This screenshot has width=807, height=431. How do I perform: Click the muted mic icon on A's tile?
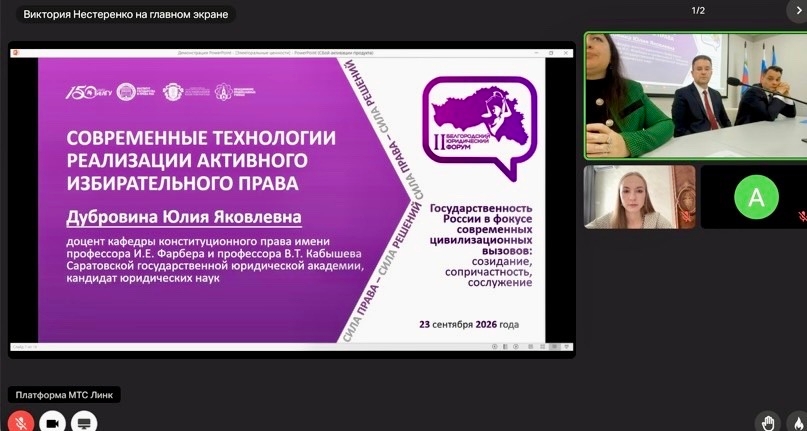click(802, 216)
